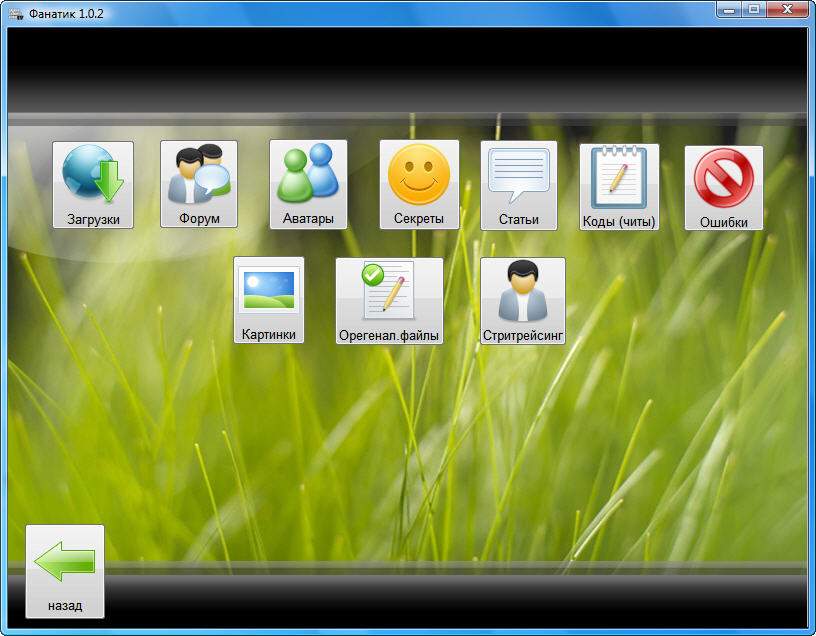This screenshot has height=636, width=816.
Task: Open the Загрузки downloads tile
Action: 93,185
